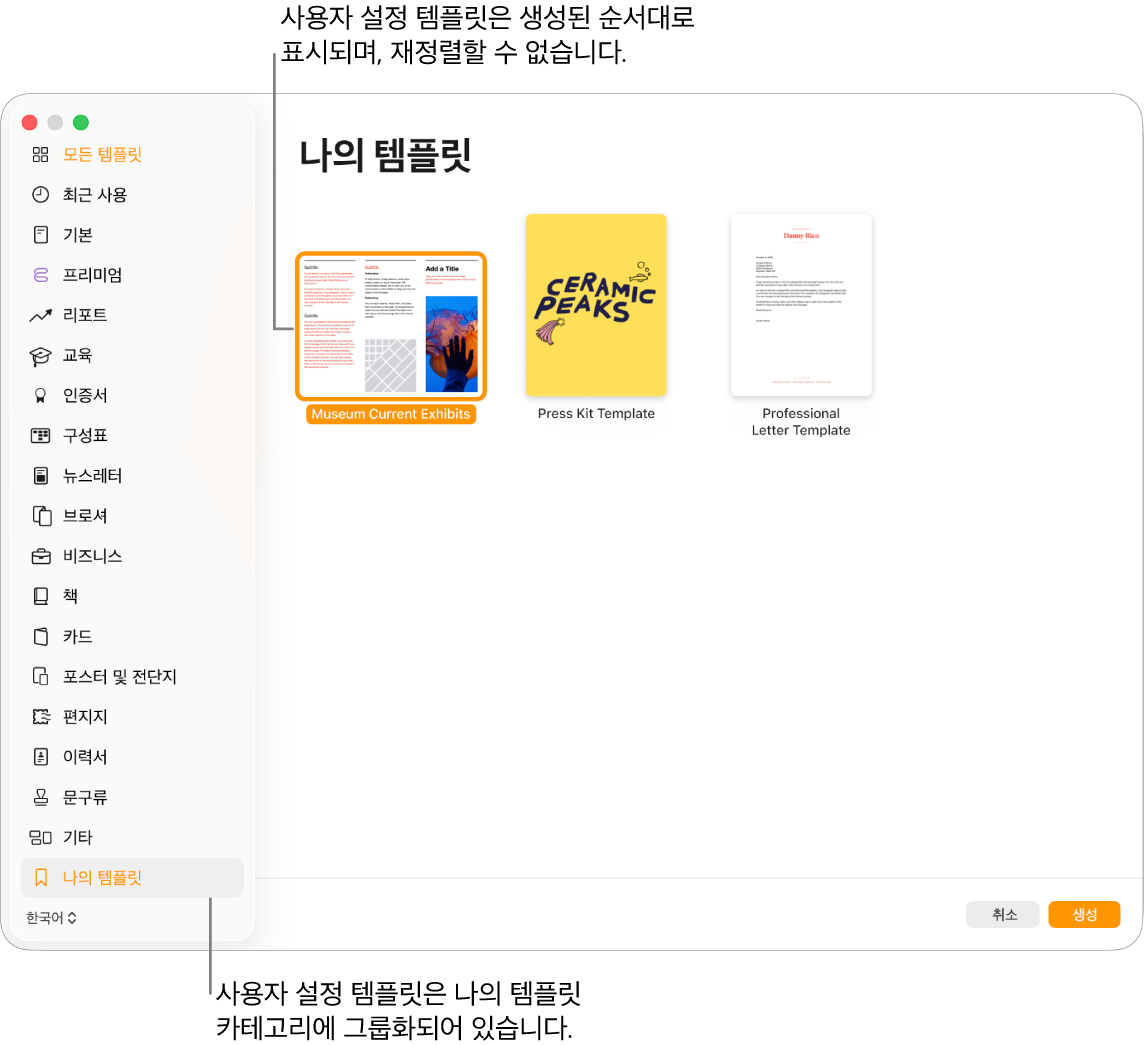The image size is (1146, 1045).
Task: Open the 최근 사용 category
Action: point(95,194)
